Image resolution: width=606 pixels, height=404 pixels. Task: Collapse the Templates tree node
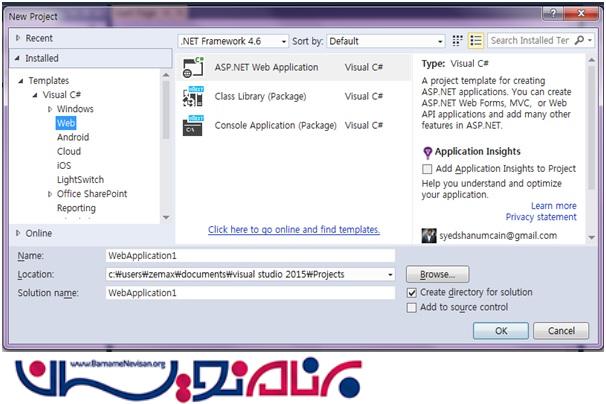pos(21,81)
